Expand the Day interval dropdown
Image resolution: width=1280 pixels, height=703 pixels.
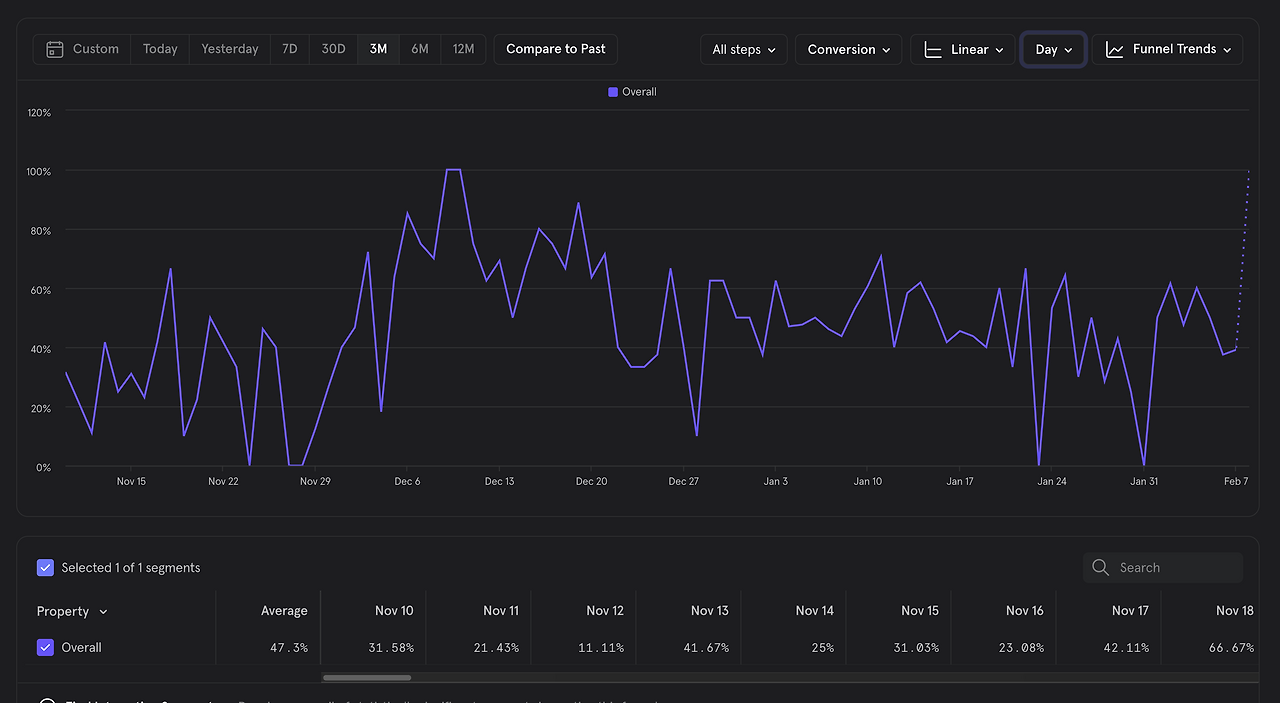click(1054, 49)
